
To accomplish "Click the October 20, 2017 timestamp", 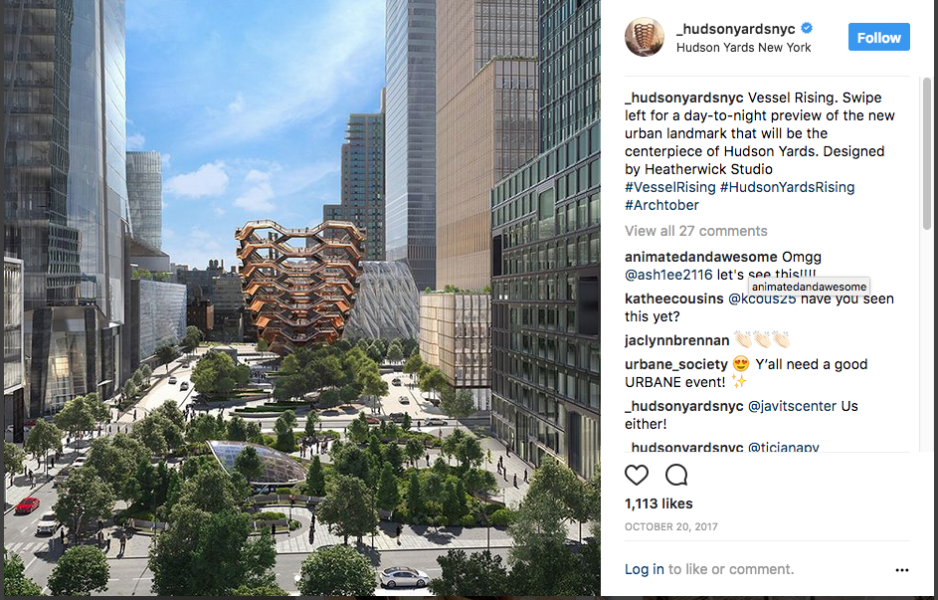I will pyautogui.click(x=671, y=527).
